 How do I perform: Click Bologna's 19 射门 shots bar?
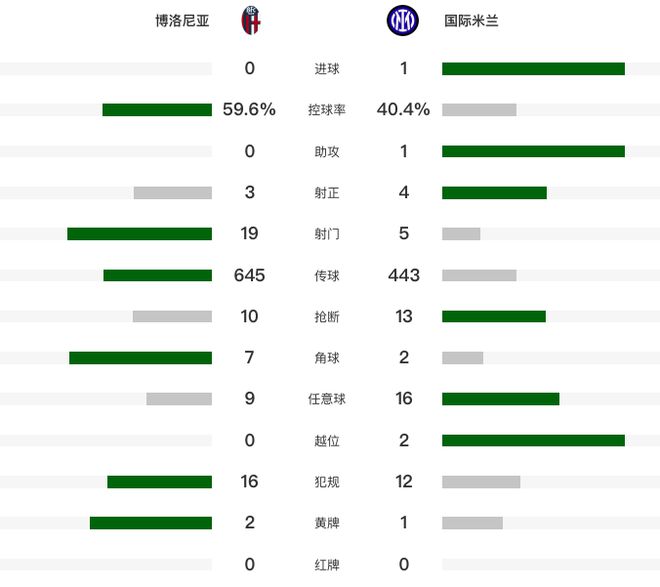[139, 234]
